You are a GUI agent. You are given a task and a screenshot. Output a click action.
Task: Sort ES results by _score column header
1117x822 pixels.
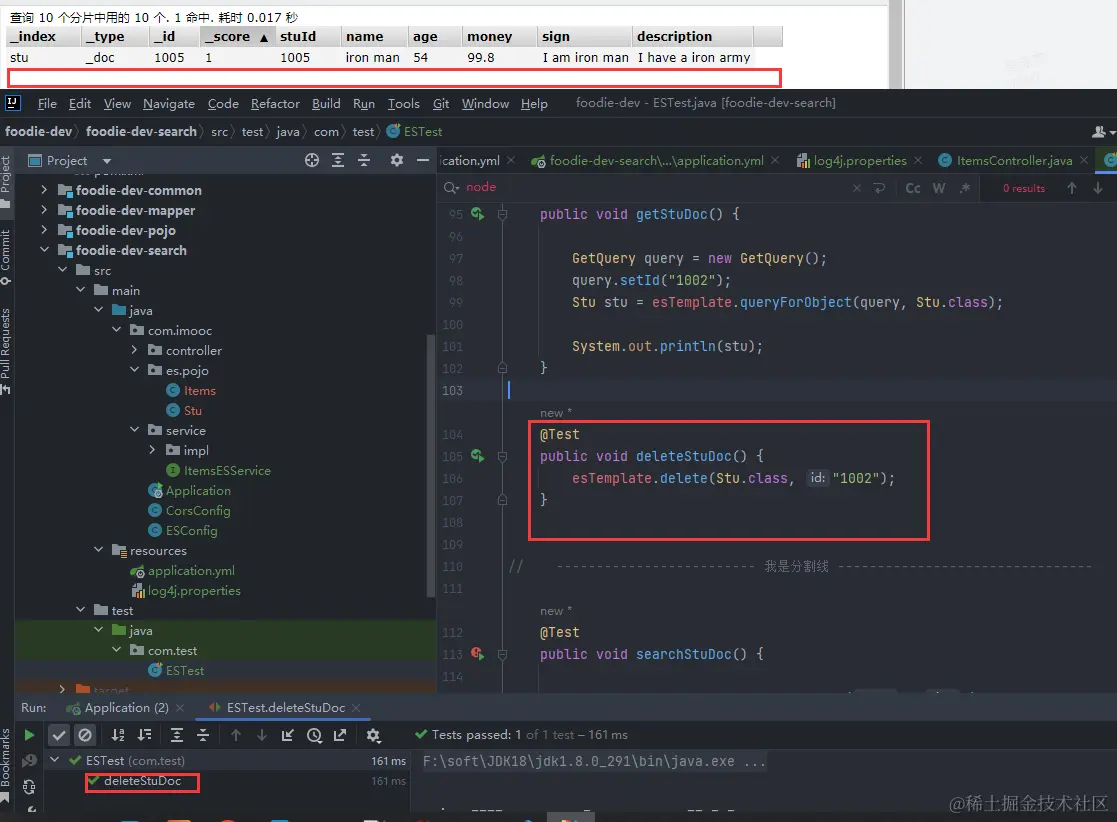235,37
